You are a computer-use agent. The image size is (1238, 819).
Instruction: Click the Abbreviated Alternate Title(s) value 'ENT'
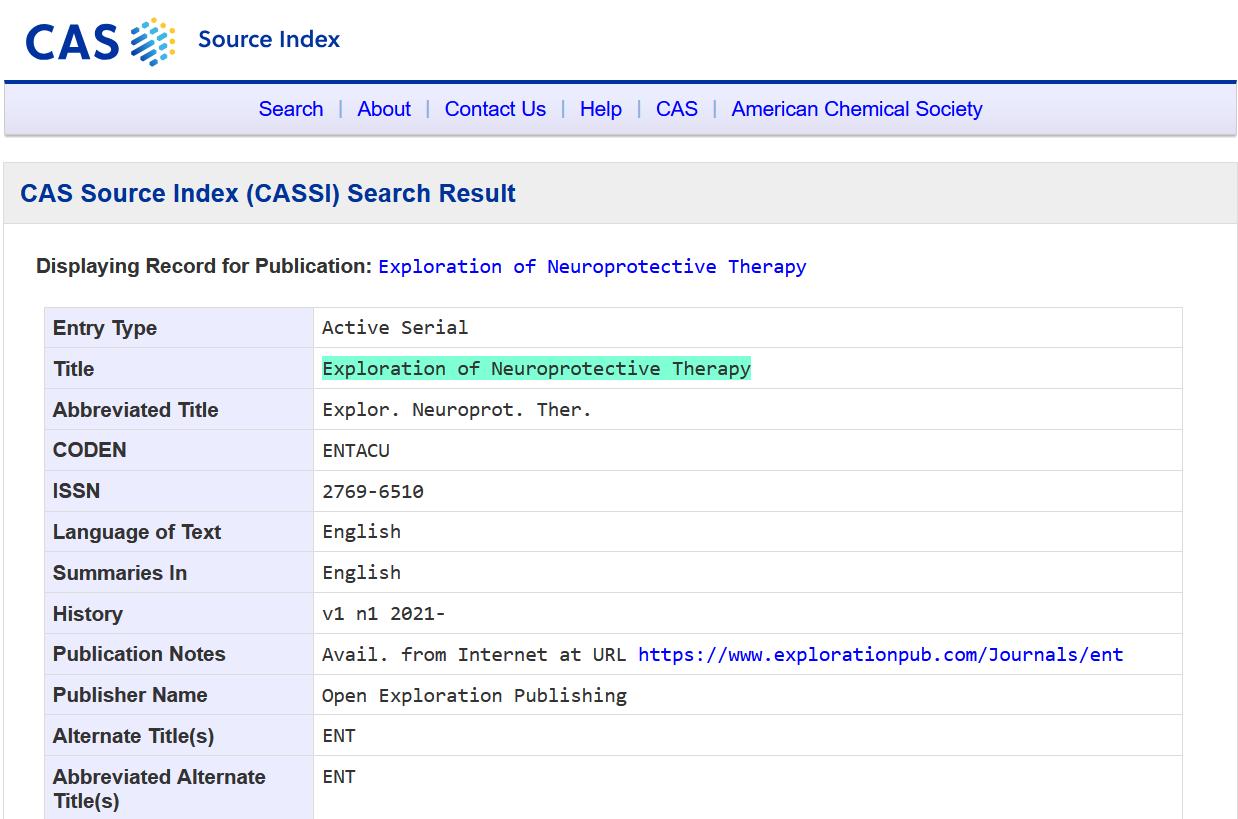[339, 777]
